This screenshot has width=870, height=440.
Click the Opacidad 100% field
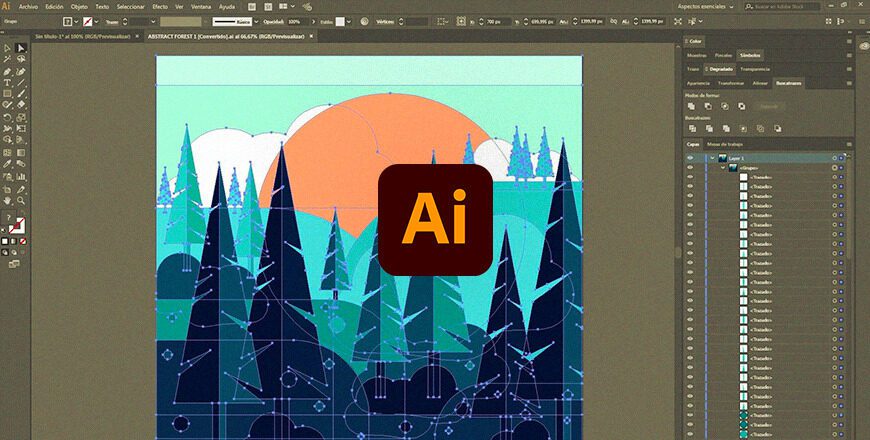297,21
